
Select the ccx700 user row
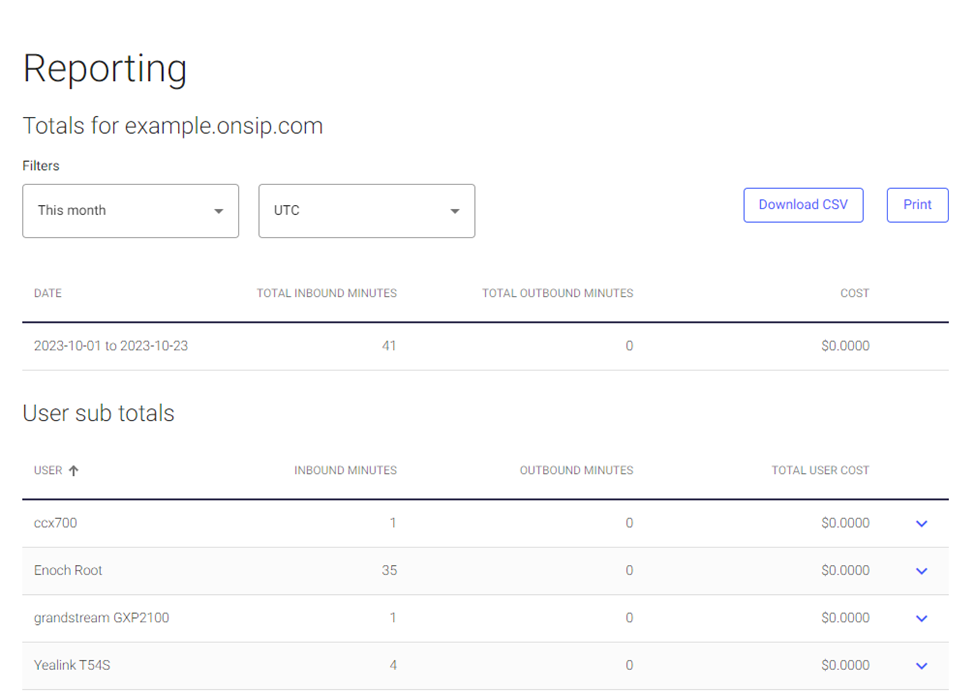pyautogui.click(x=485, y=524)
